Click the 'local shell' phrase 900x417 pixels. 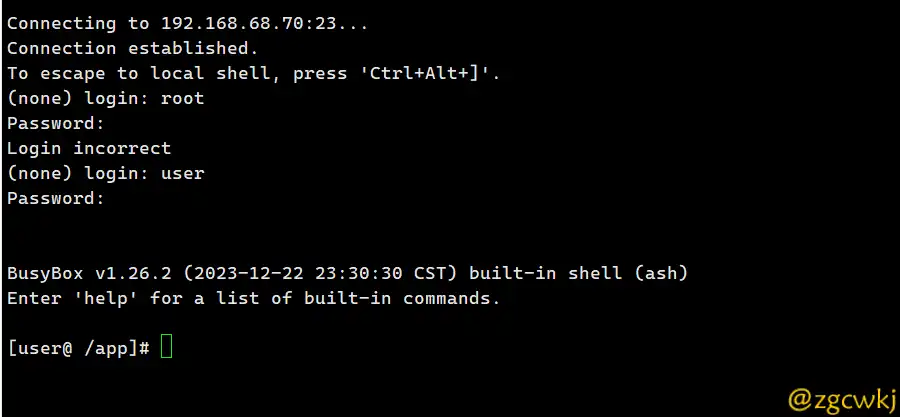tap(215, 73)
